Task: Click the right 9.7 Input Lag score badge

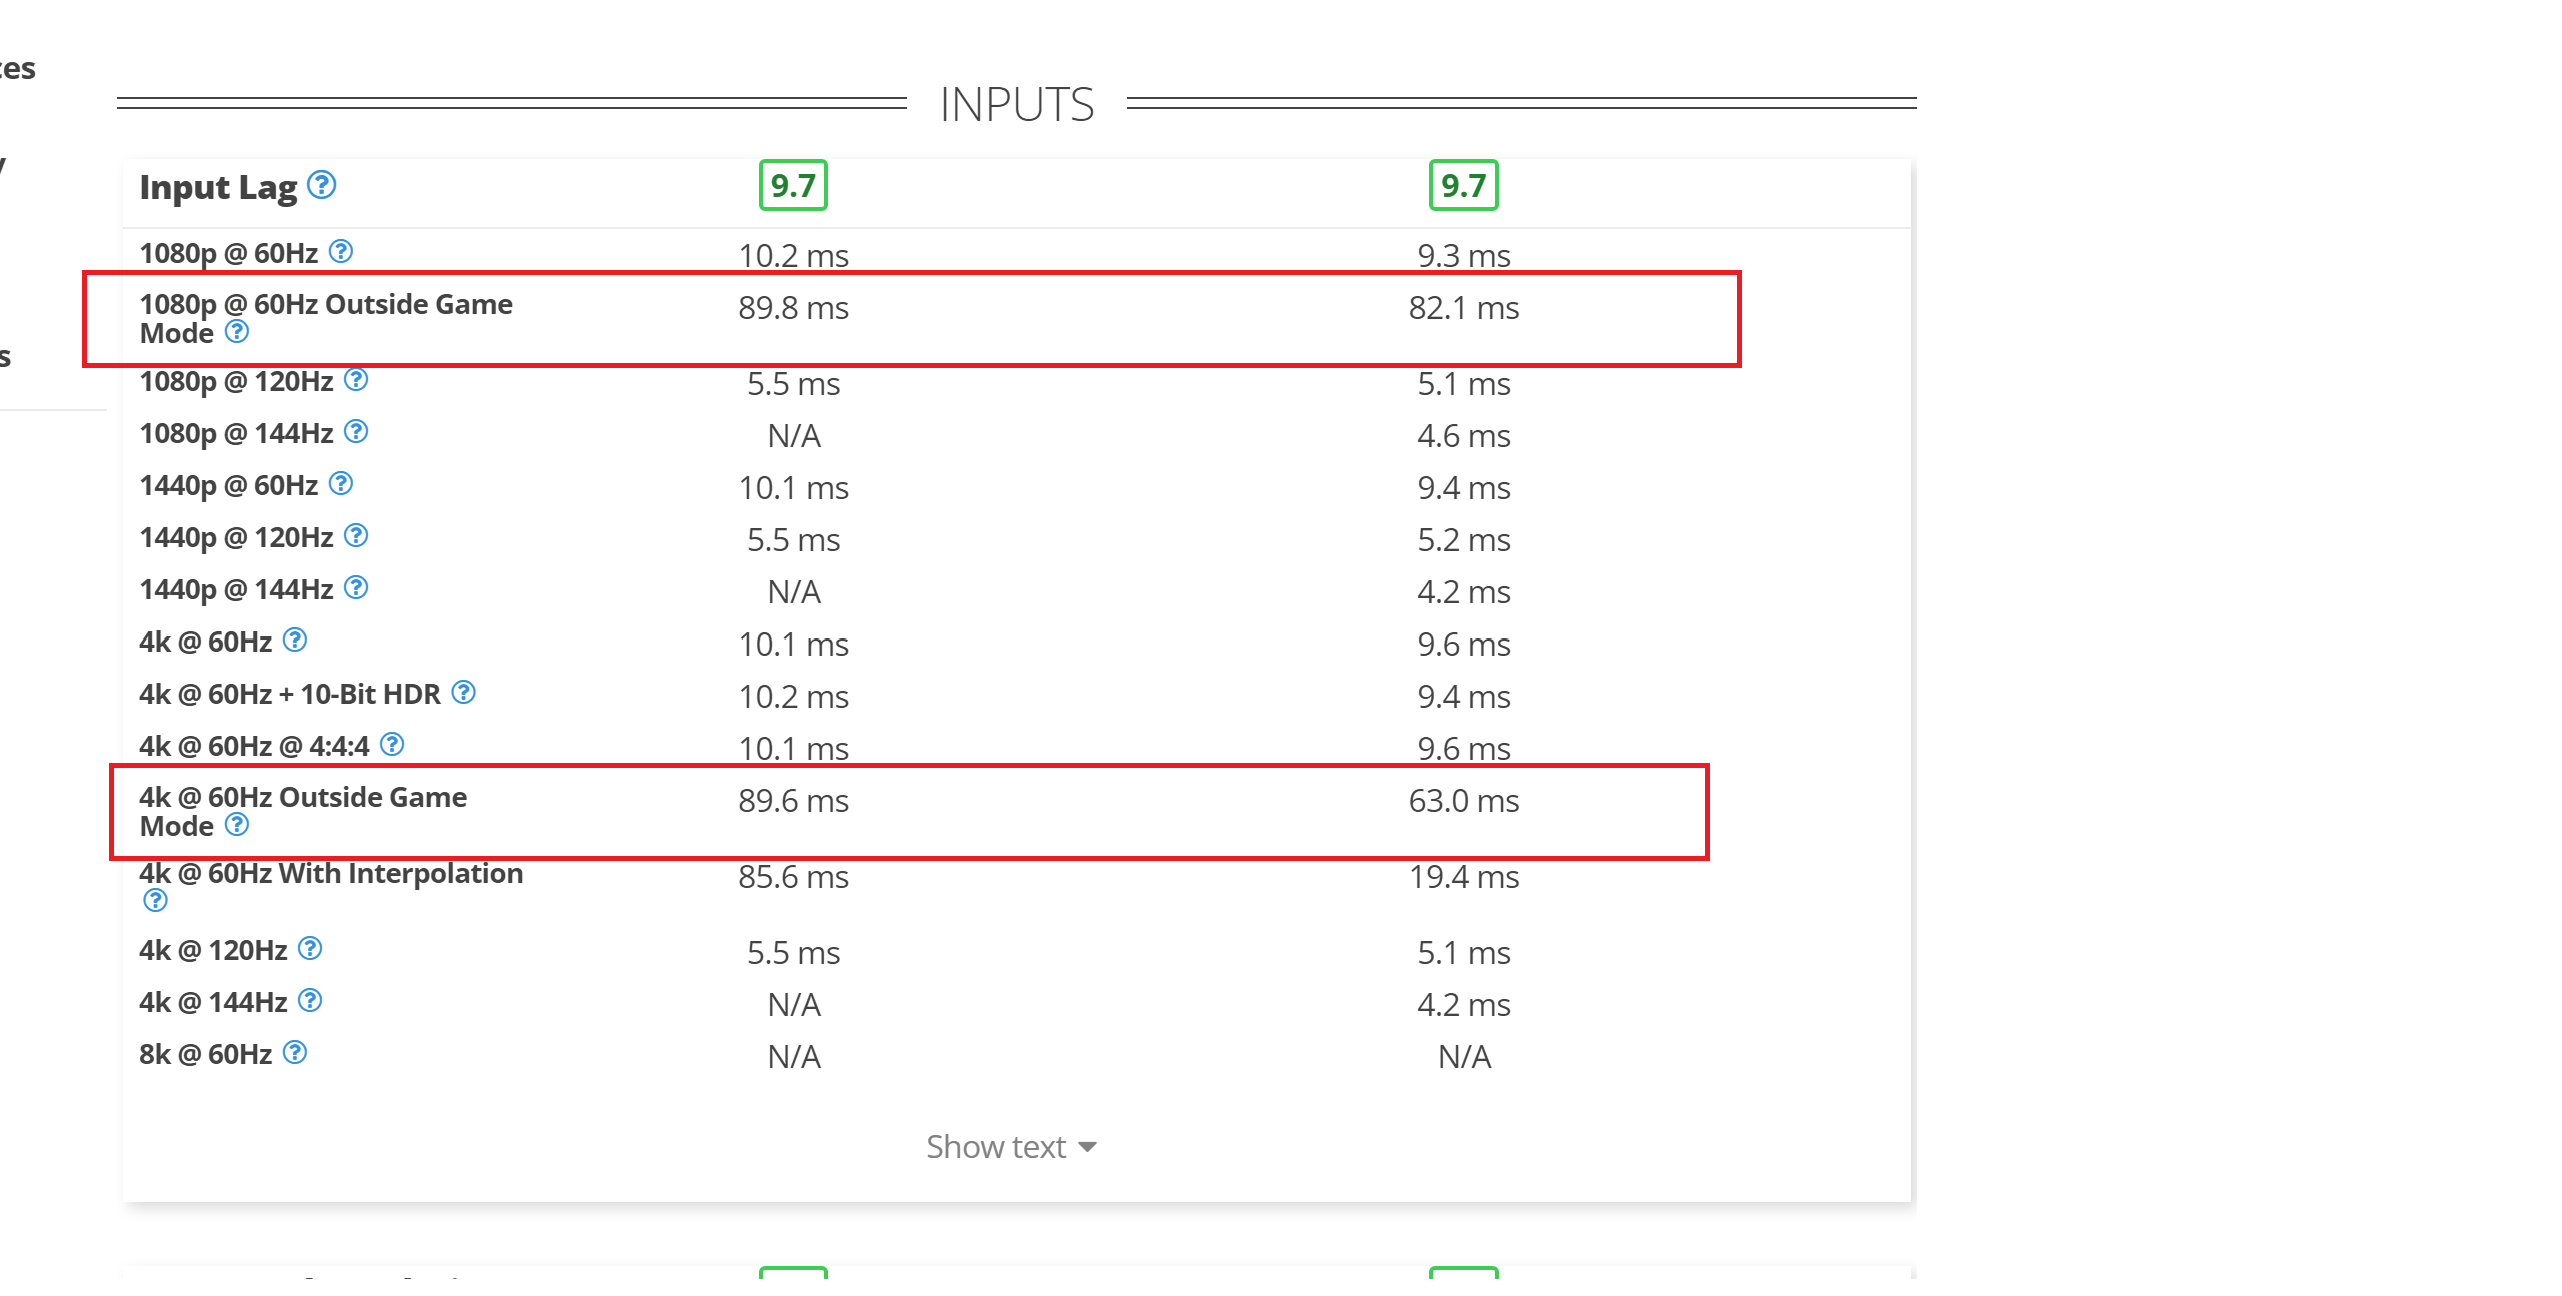Action: click(1463, 185)
